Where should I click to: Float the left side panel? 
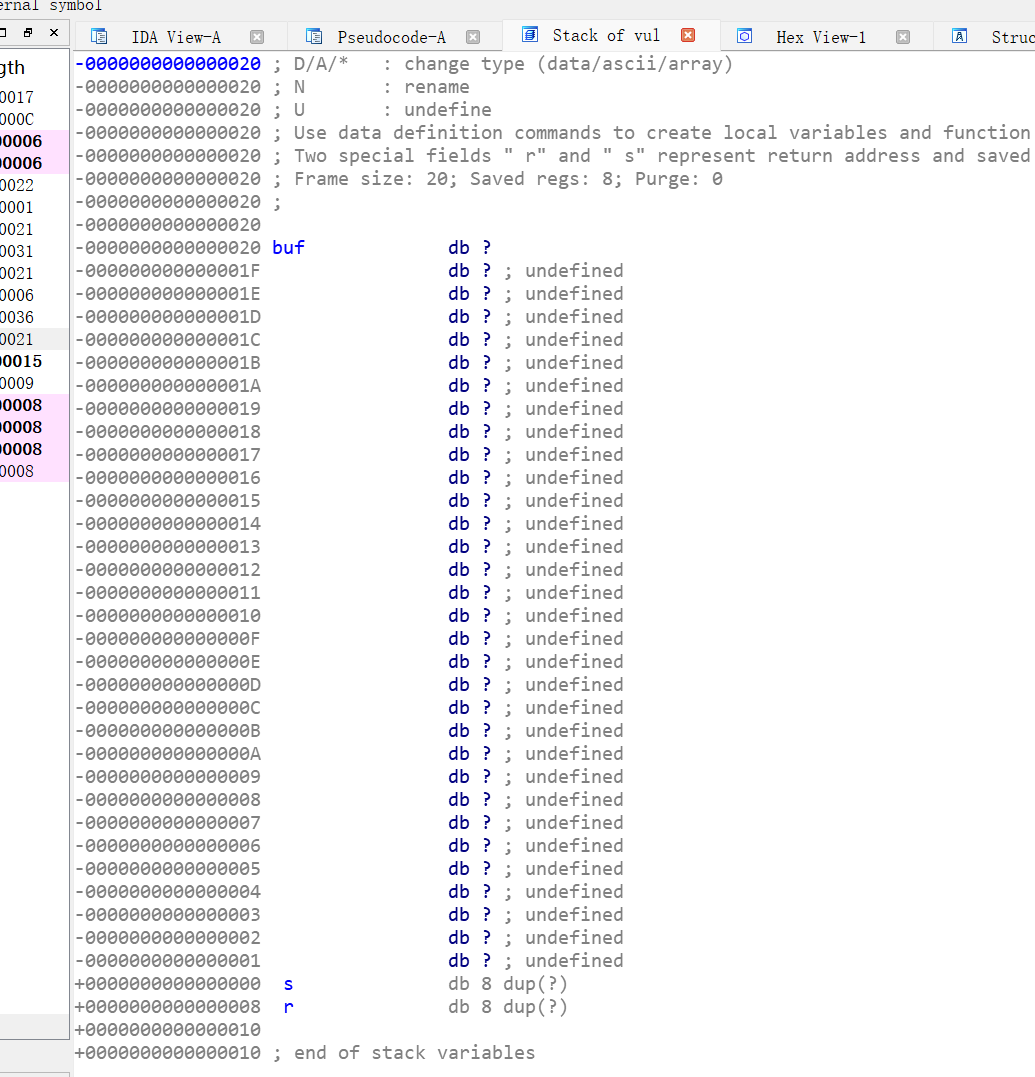(28, 33)
